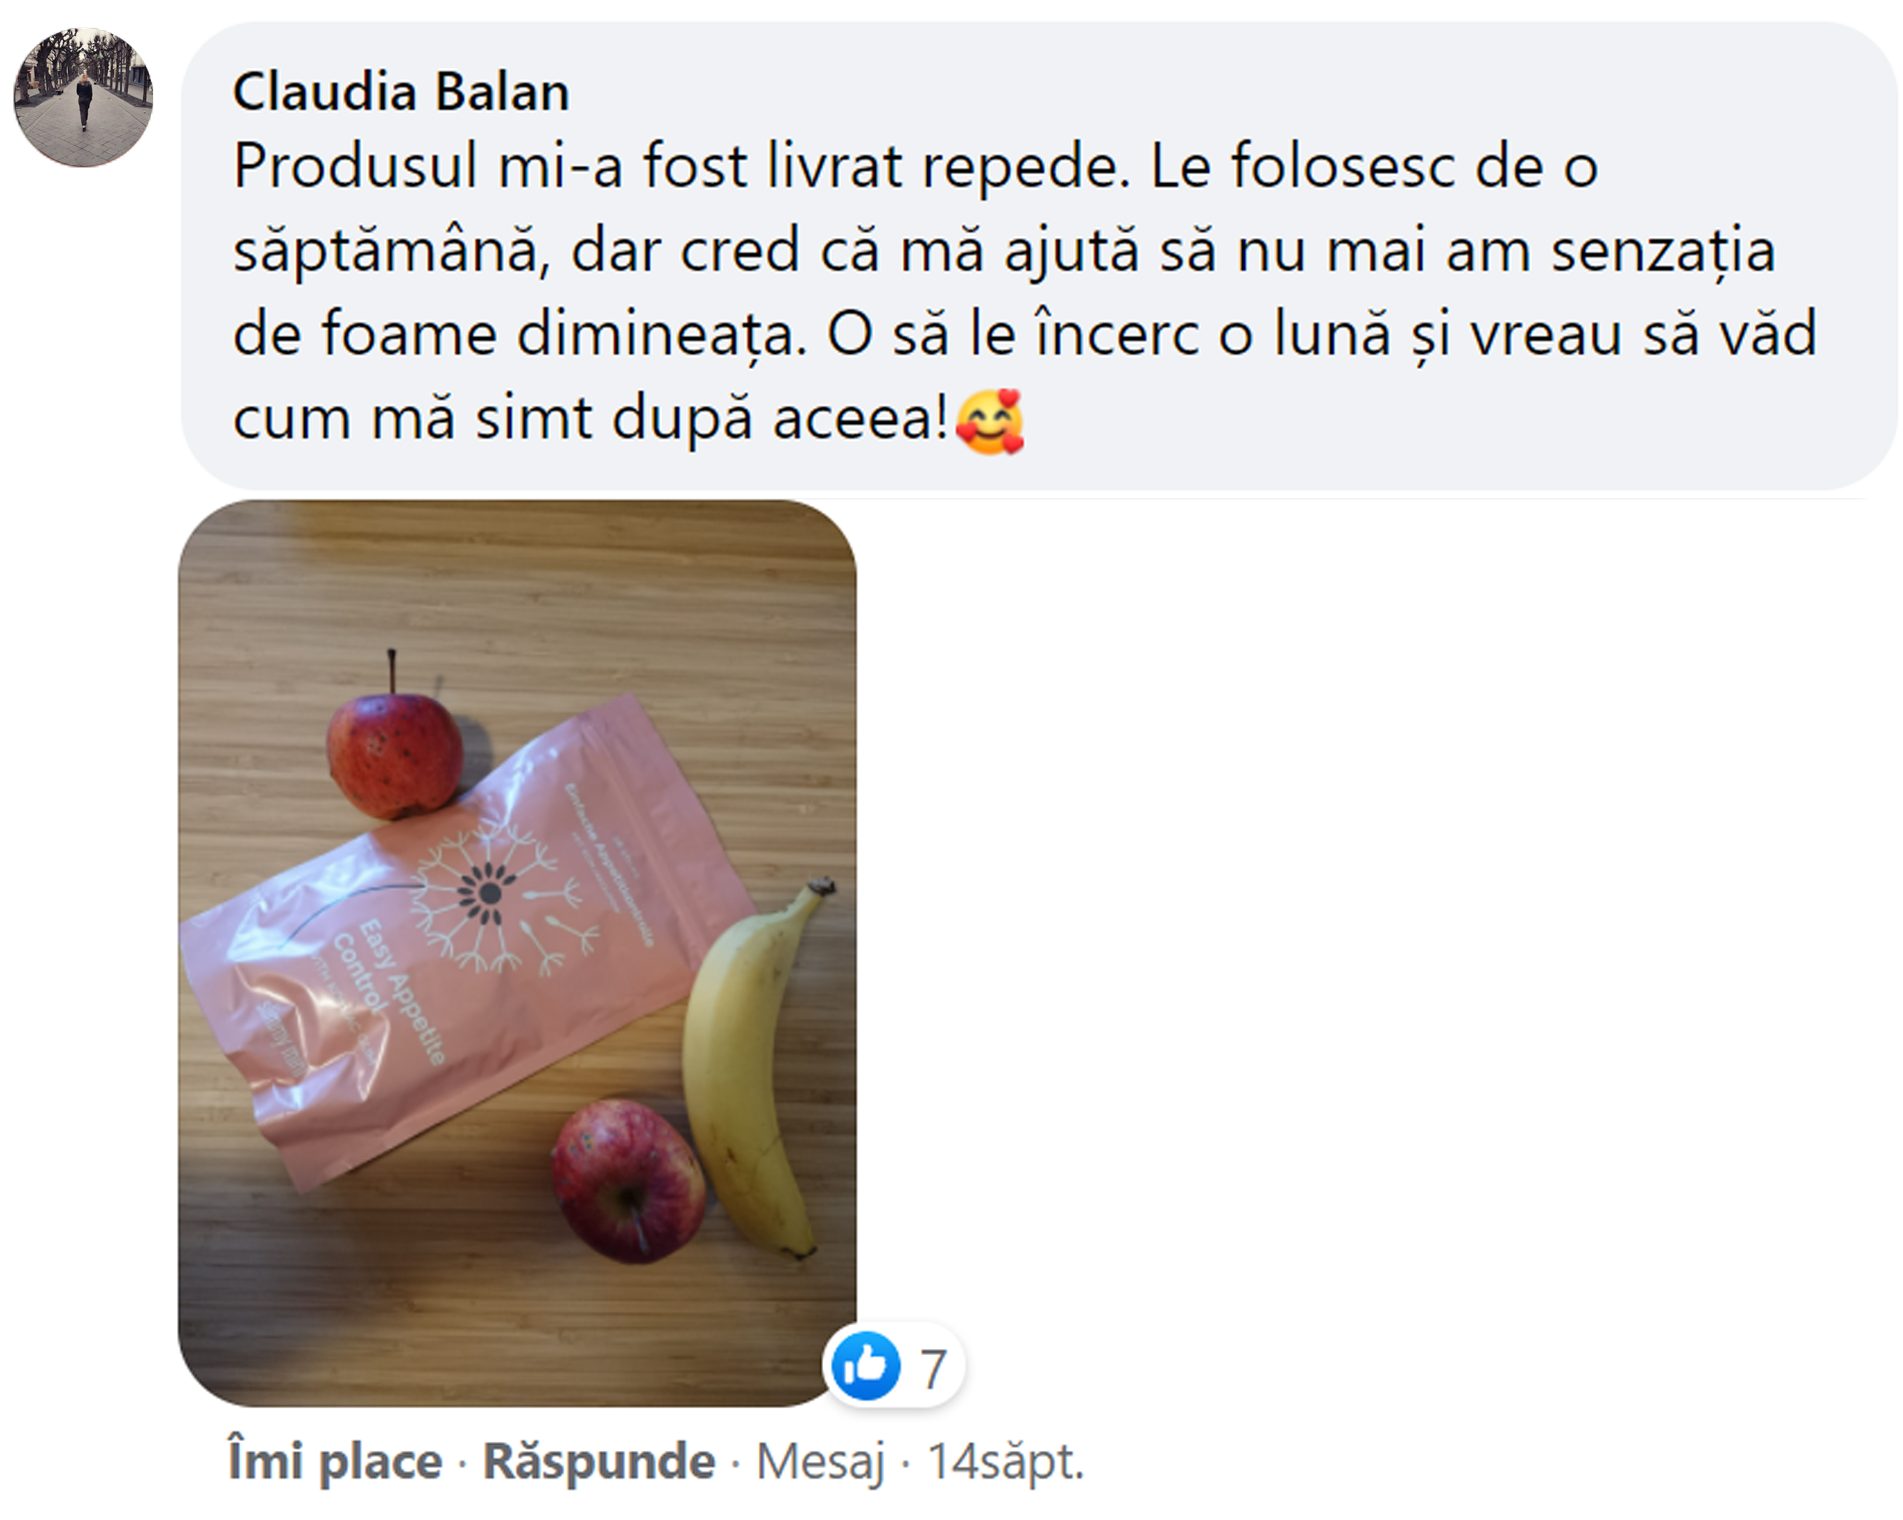Send a message via Mesaj link
Image resolution: width=1903 pixels, height=1520 pixels.
[x=821, y=1461]
